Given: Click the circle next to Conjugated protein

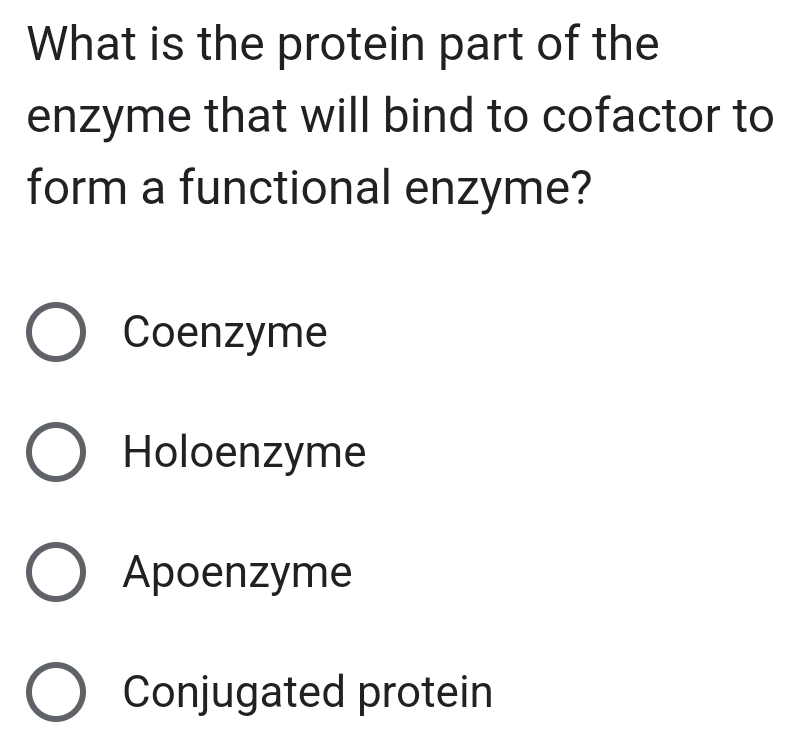Looking at the screenshot, I should pos(55,692).
